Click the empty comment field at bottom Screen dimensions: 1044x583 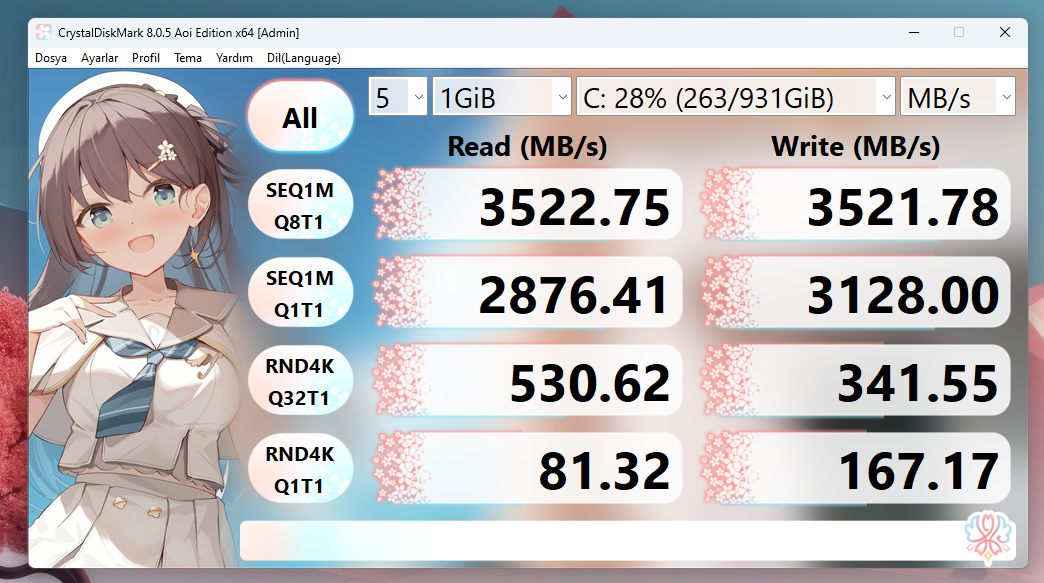coord(628,540)
